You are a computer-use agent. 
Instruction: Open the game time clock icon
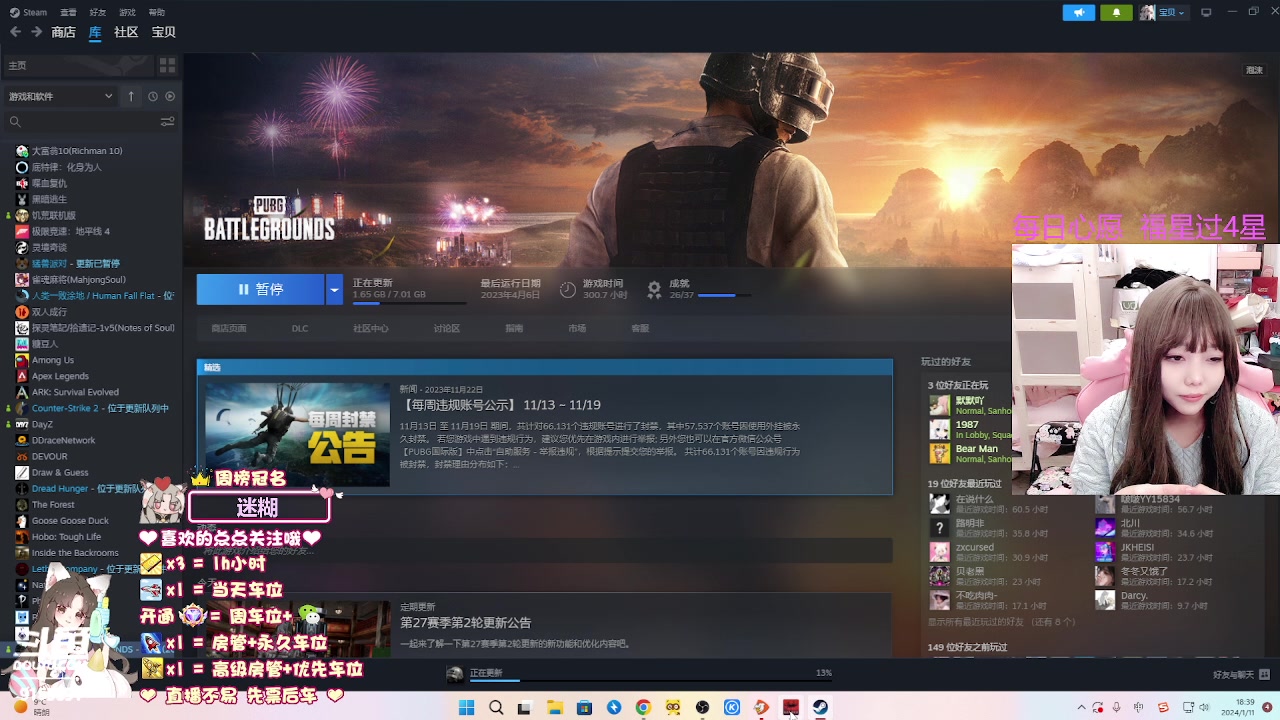pos(567,289)
